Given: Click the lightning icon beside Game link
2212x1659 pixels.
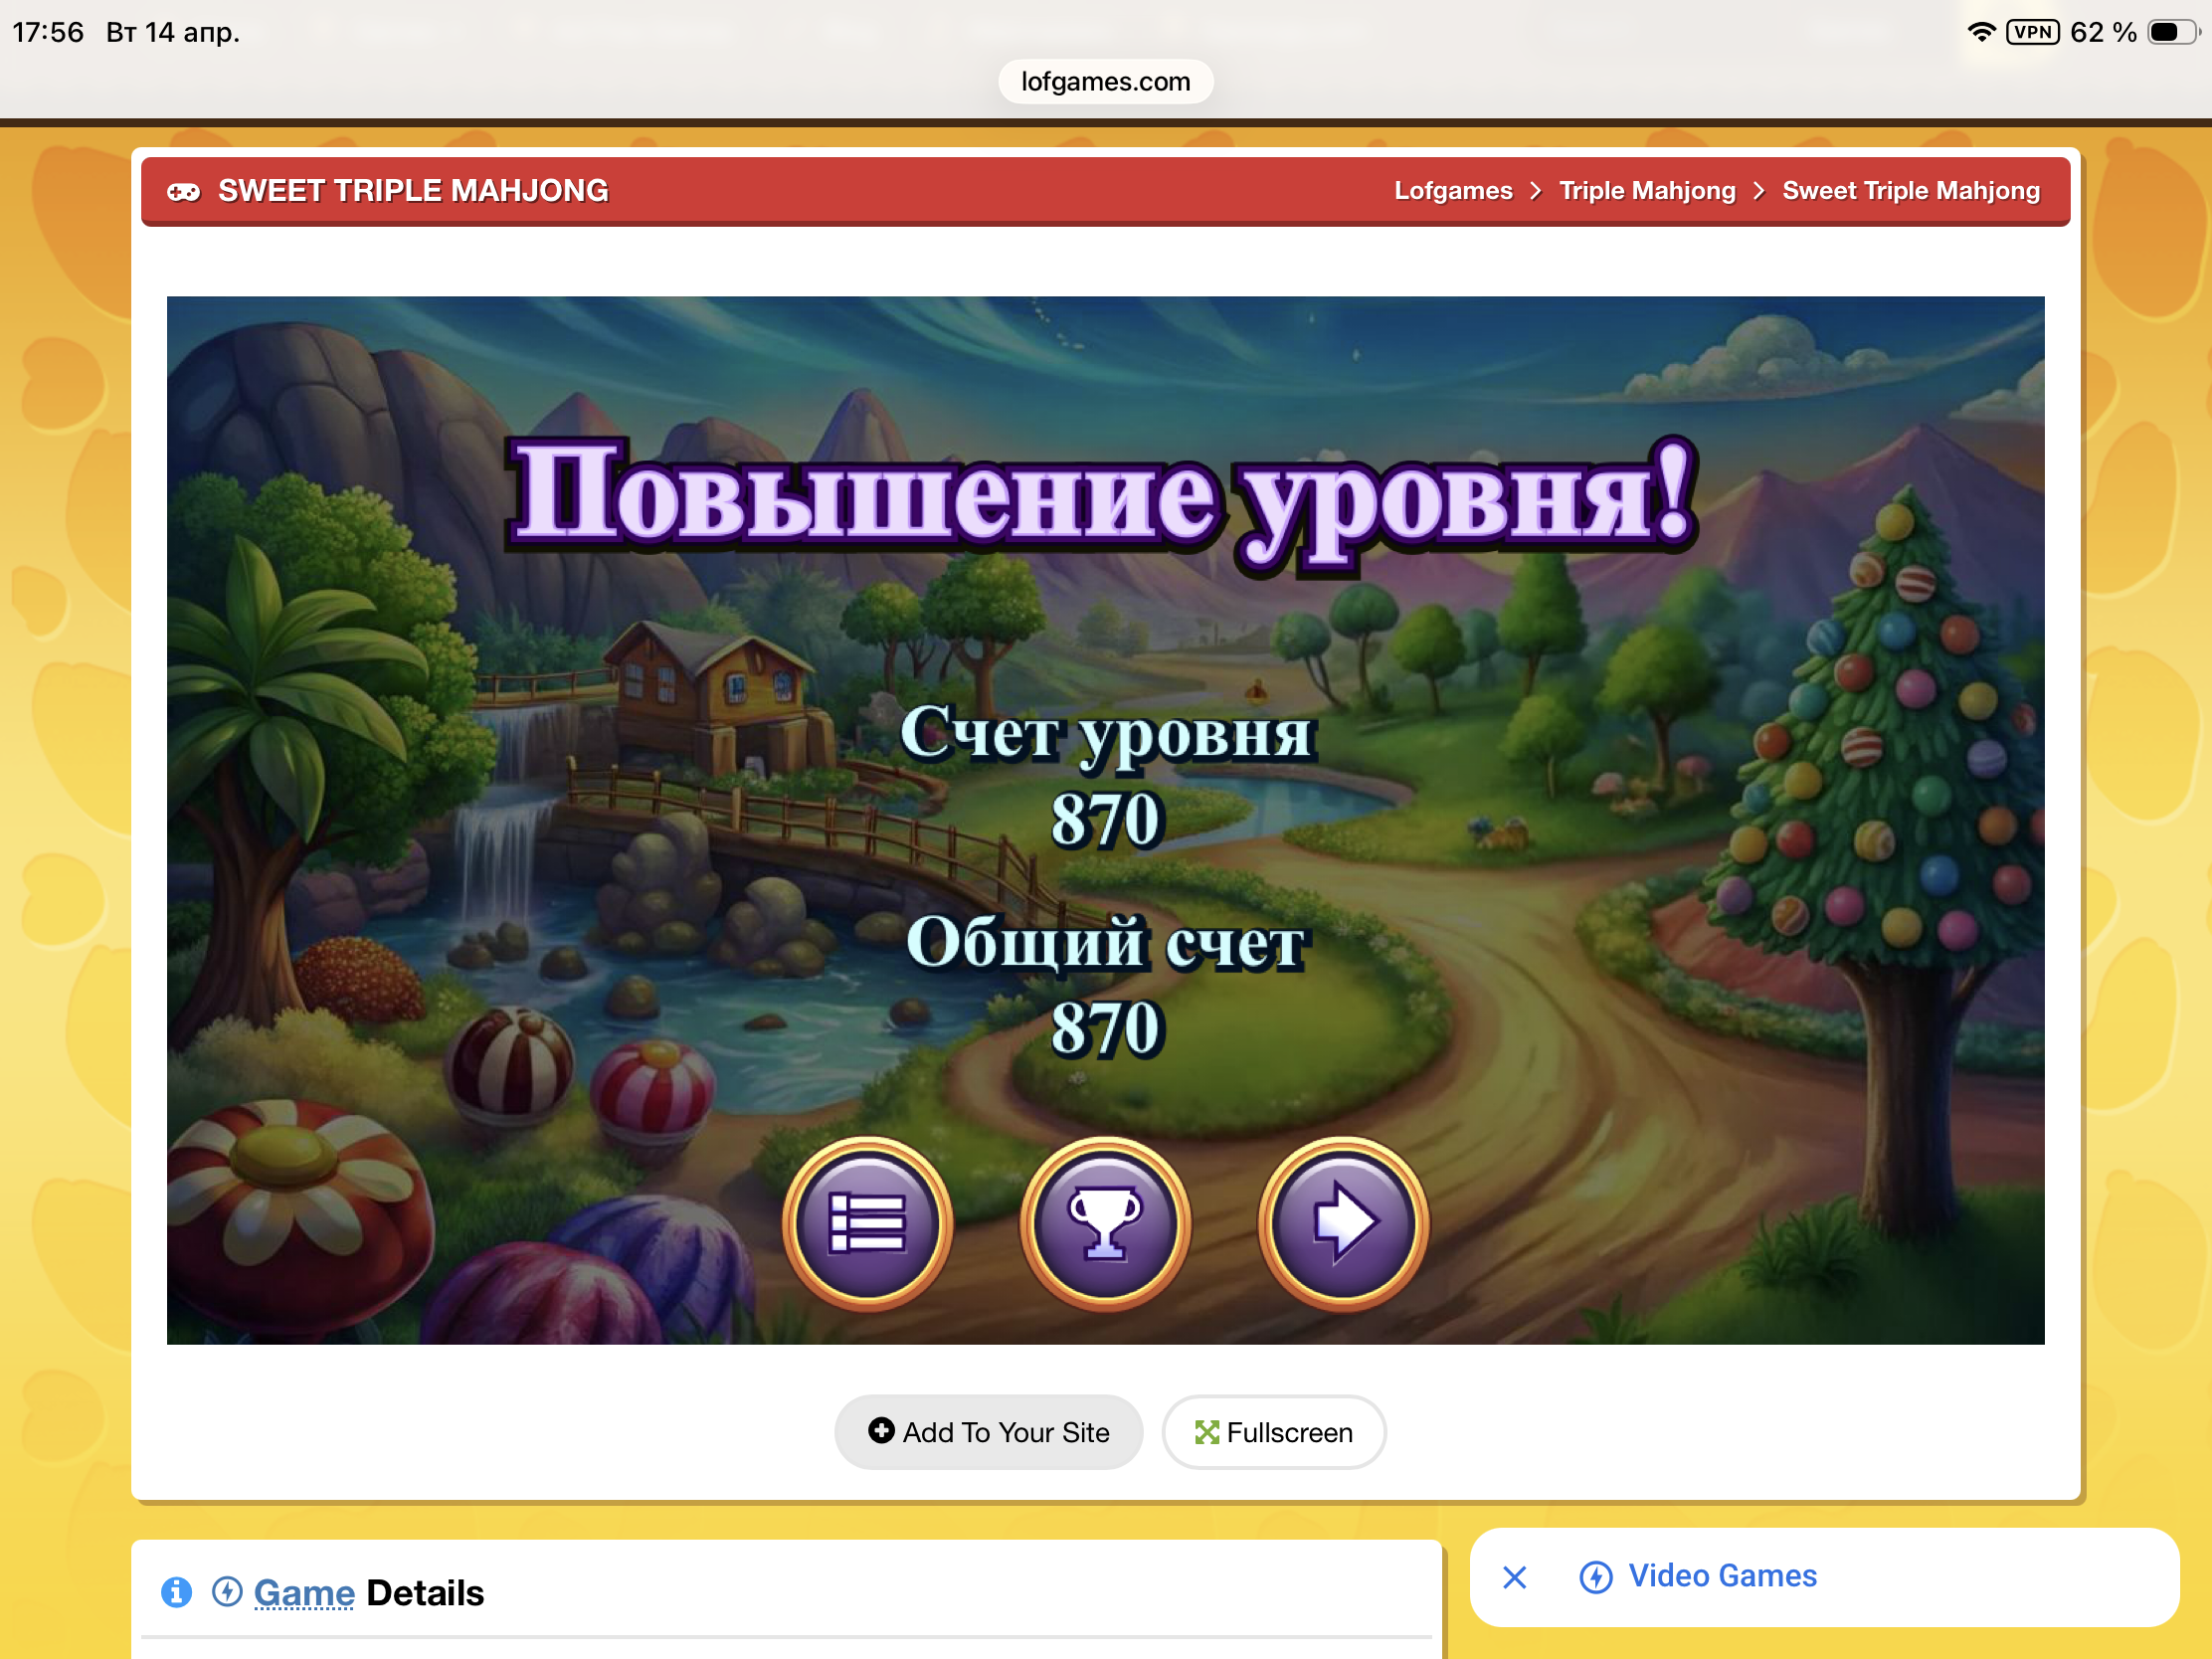Looking at the screenshot, I should point(227,1591).
